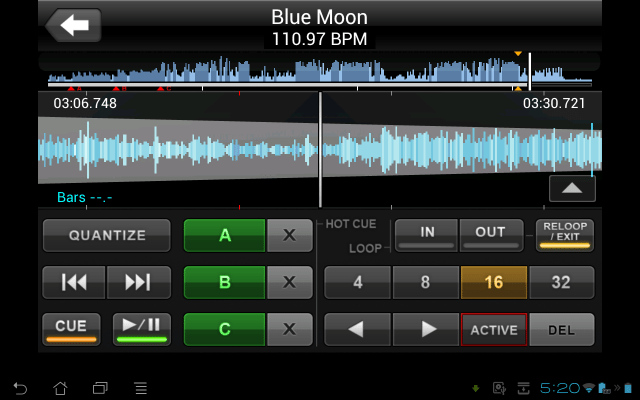This screenshot has width=640, height=400.
Task: Skip to next track
Action: click(x=139, y=282)
